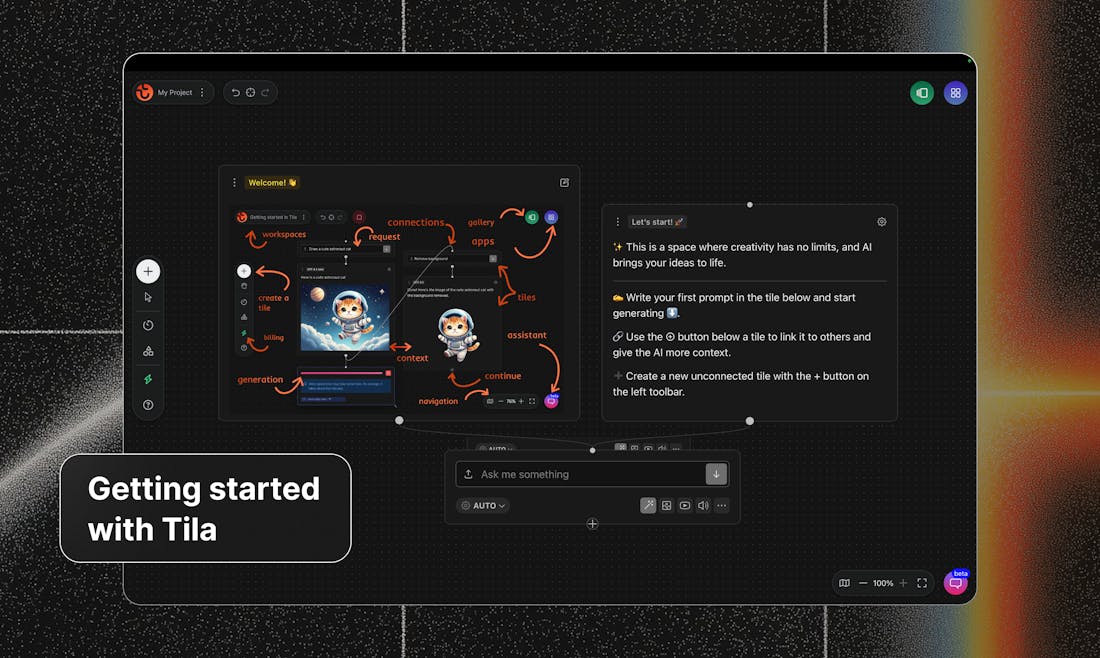
Task: Open help with the question mark icon
Action: pos(148,405)
